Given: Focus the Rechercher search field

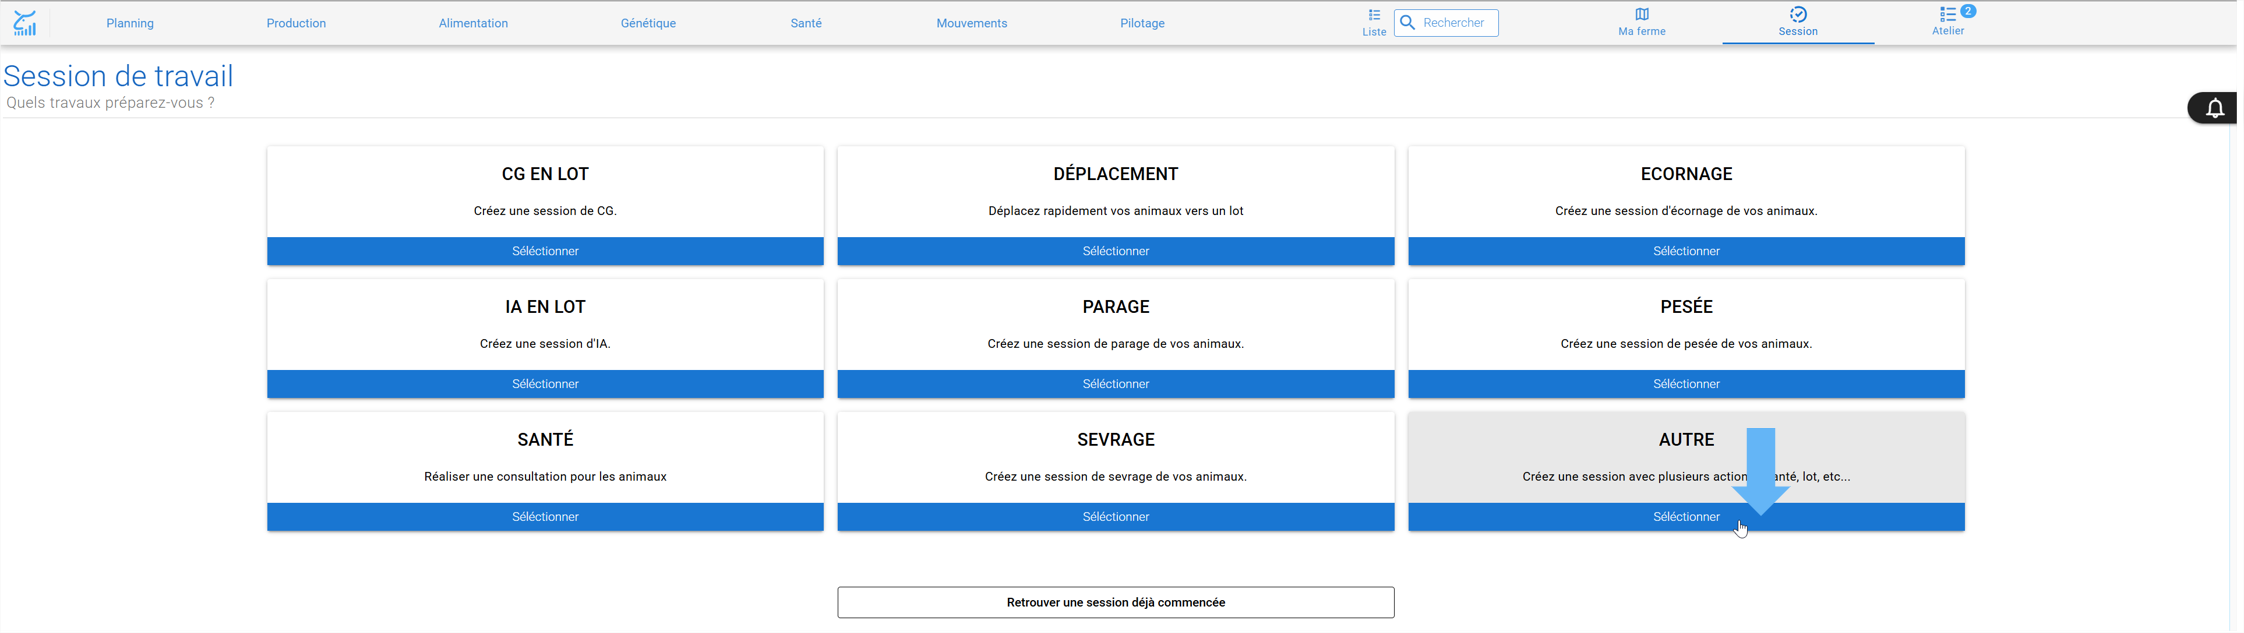Looking at the screenshot, I should [x=1446, y=23].
